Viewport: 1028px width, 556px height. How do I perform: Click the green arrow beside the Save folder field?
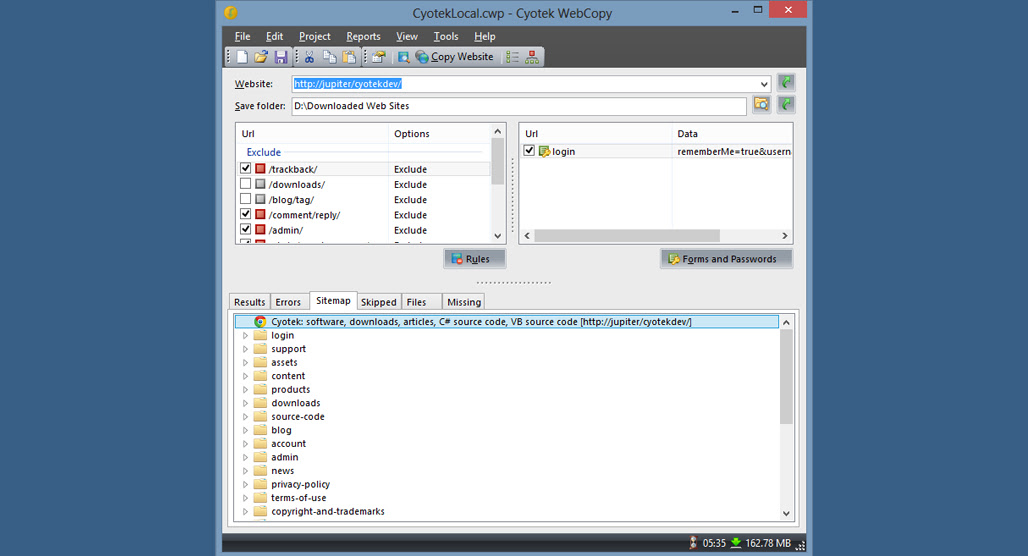click(786, 104)
